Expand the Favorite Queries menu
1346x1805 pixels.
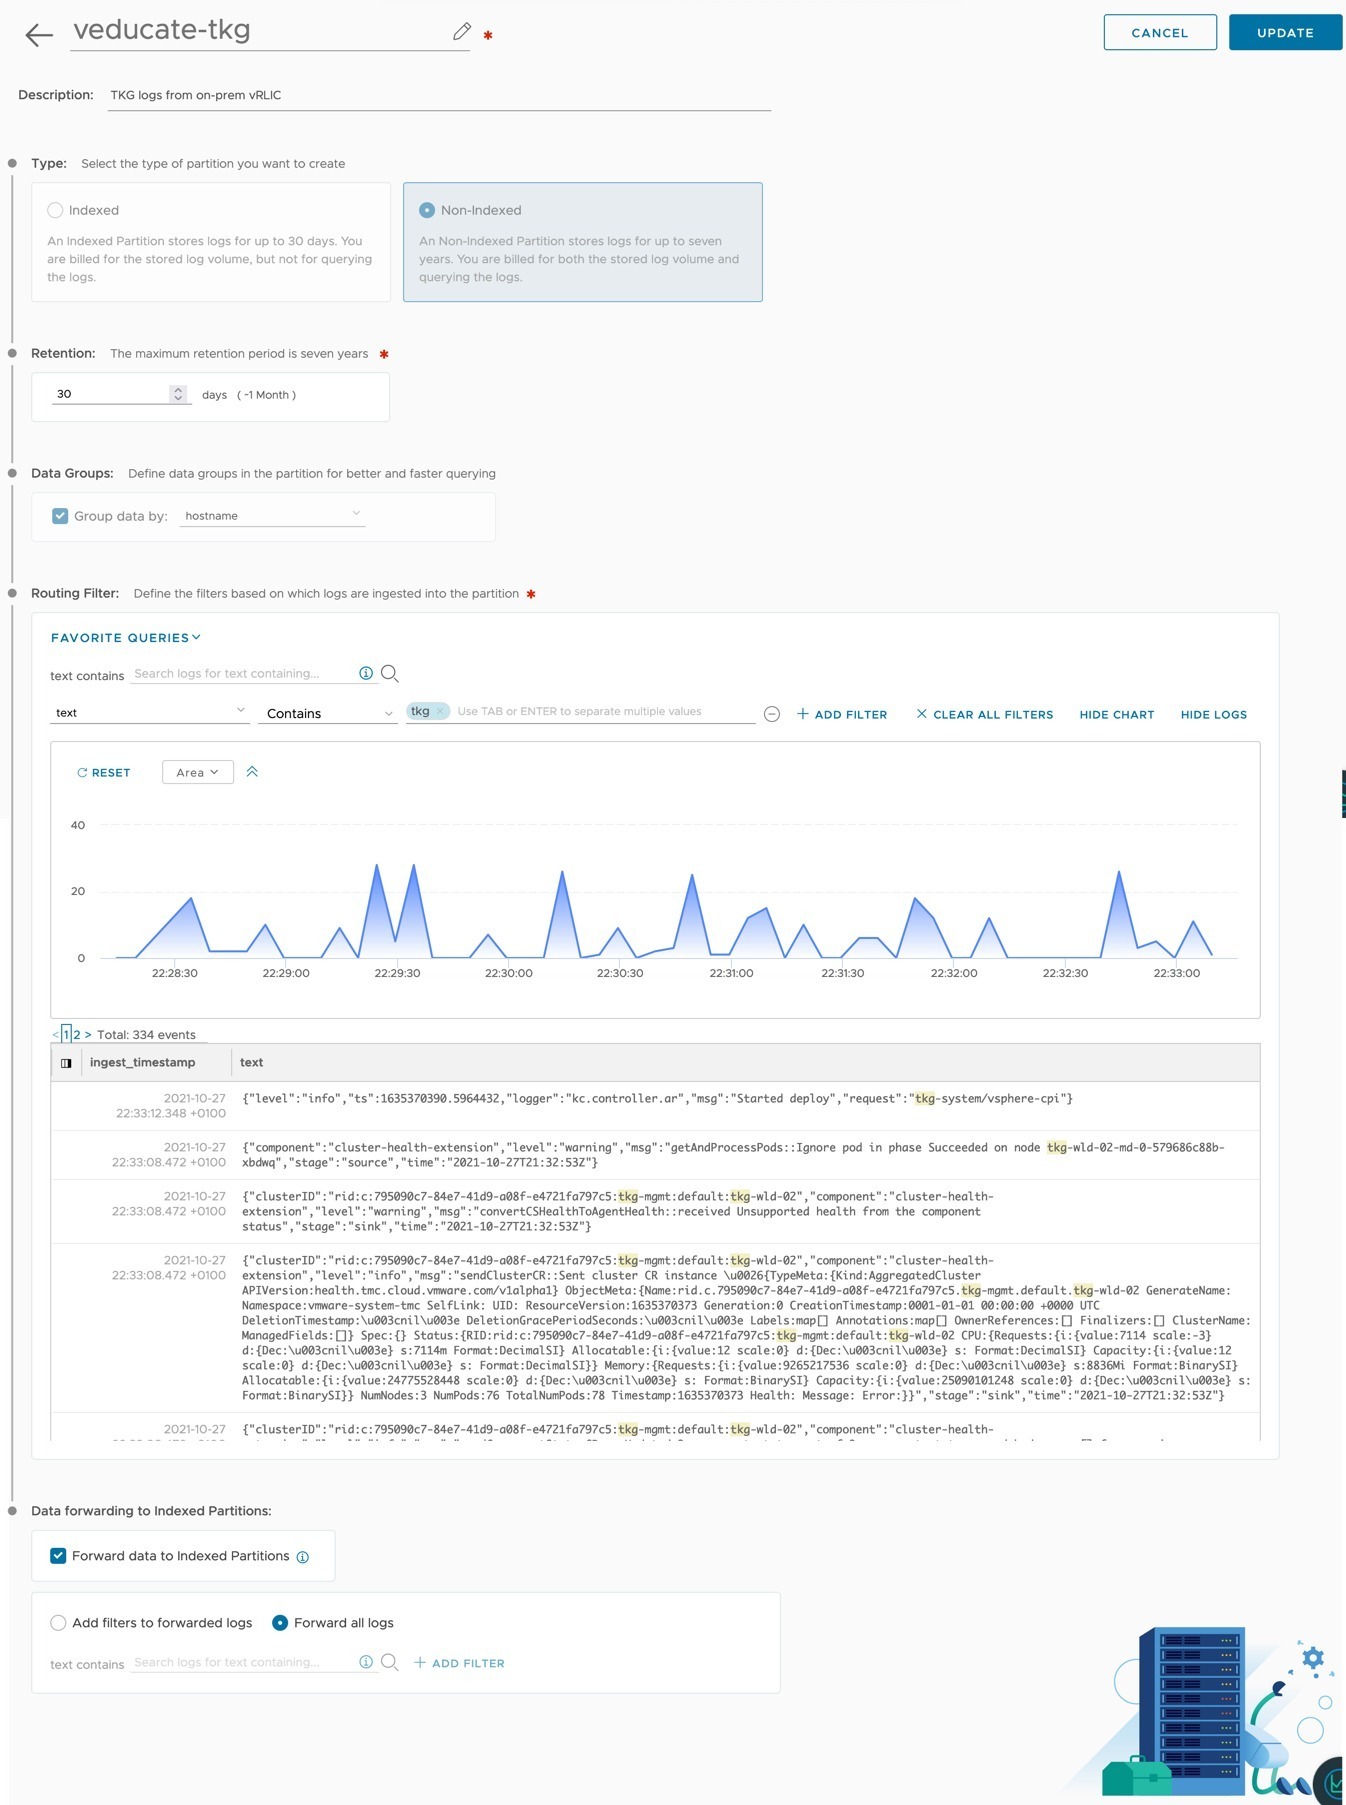pos(126,638)
